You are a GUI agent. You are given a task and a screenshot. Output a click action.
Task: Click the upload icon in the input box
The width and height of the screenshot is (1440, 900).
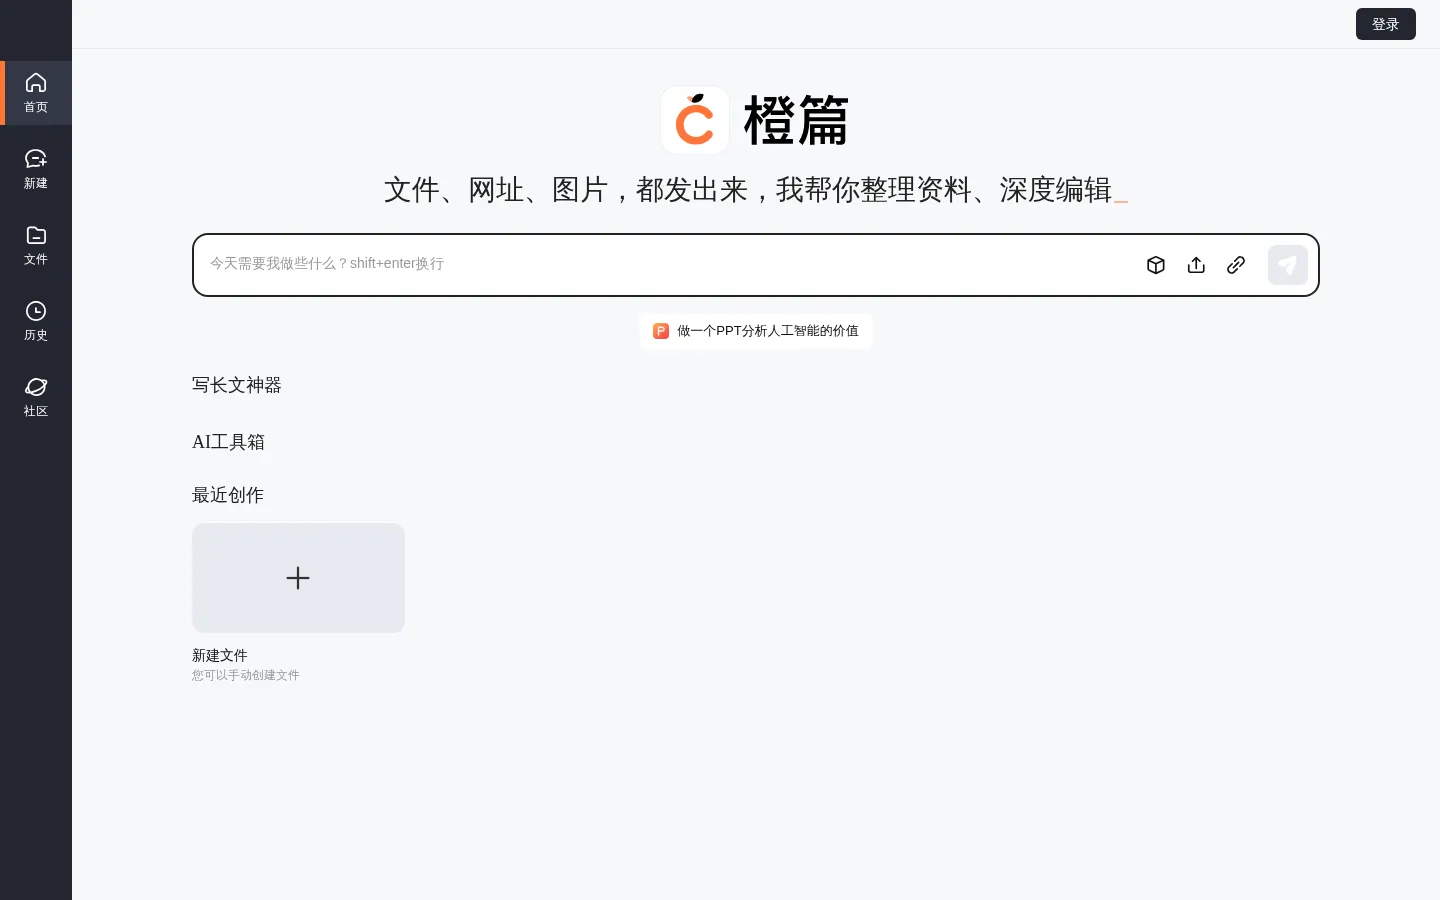[x=1196, y=265]
